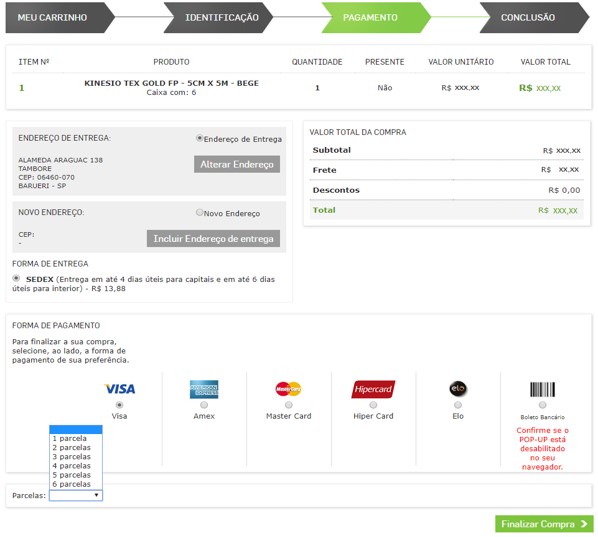The image size is (598, 537).
Task: Click the product name Kinesio Tex Gold FP
Action: (171, 83)
